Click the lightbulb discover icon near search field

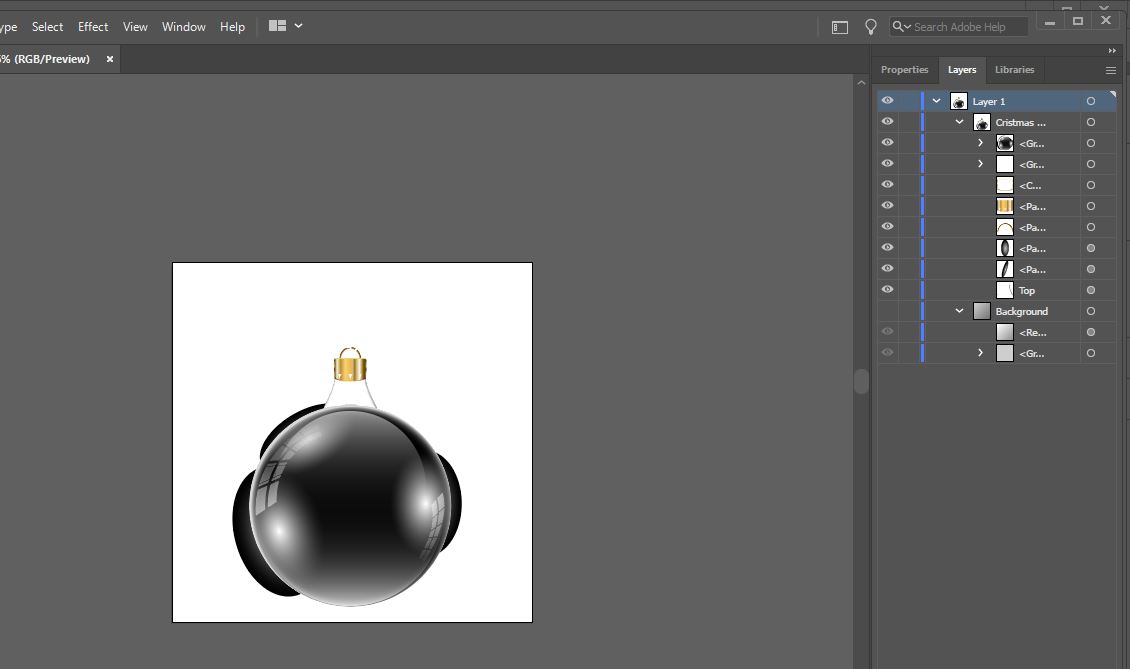pos(870,27)
